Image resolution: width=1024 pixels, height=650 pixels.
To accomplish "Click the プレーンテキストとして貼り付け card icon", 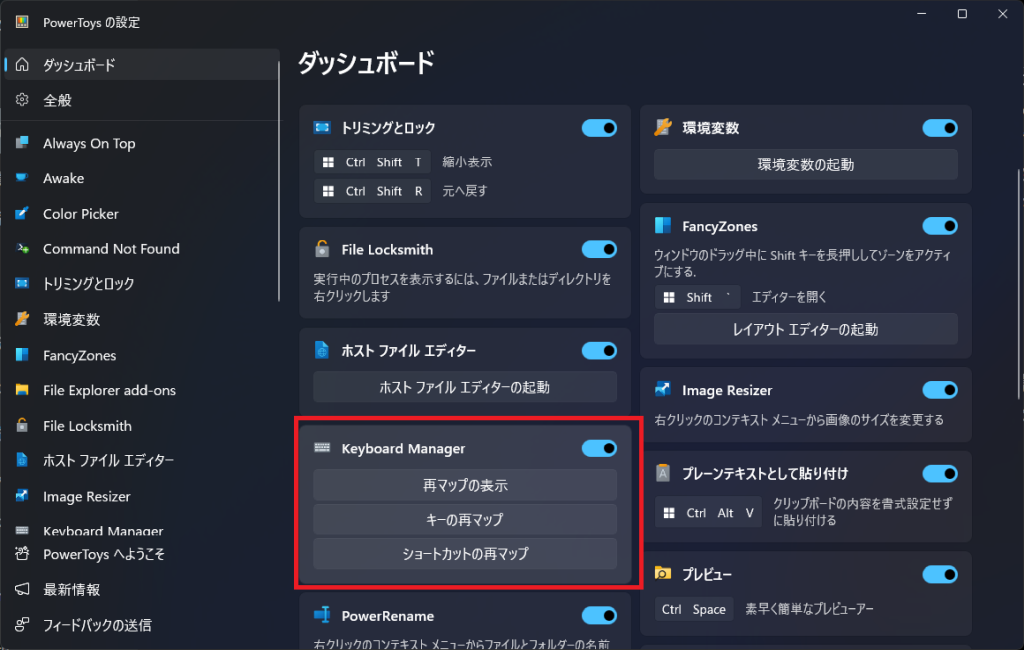I will [663, 473].
